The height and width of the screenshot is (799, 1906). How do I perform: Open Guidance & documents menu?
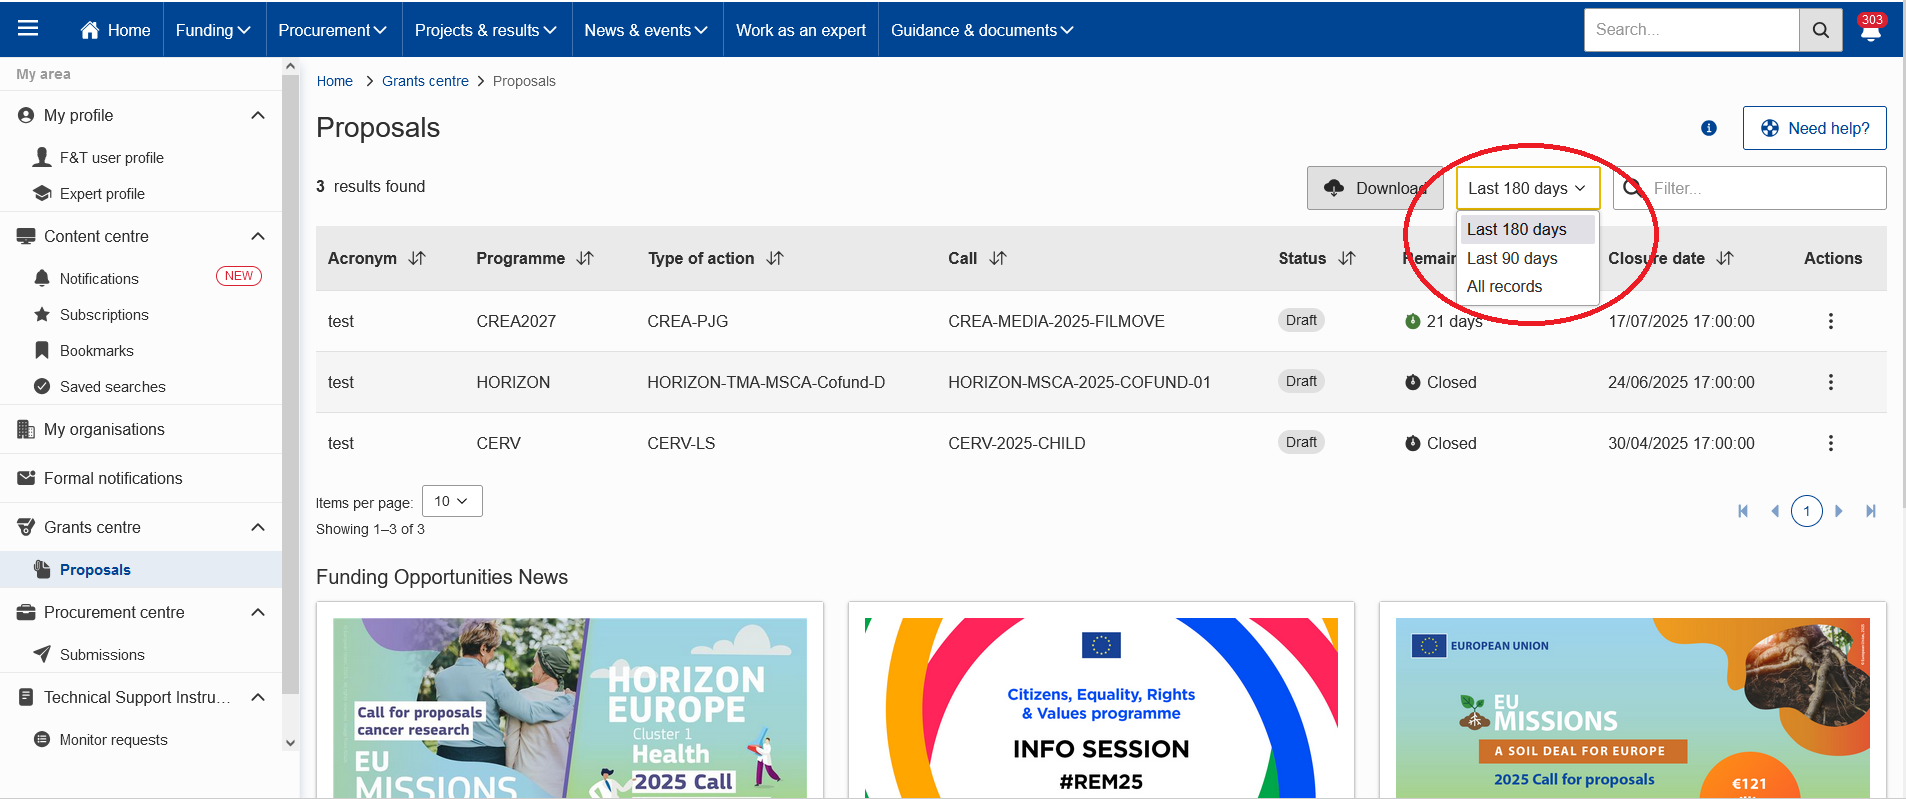coord(982,30)
